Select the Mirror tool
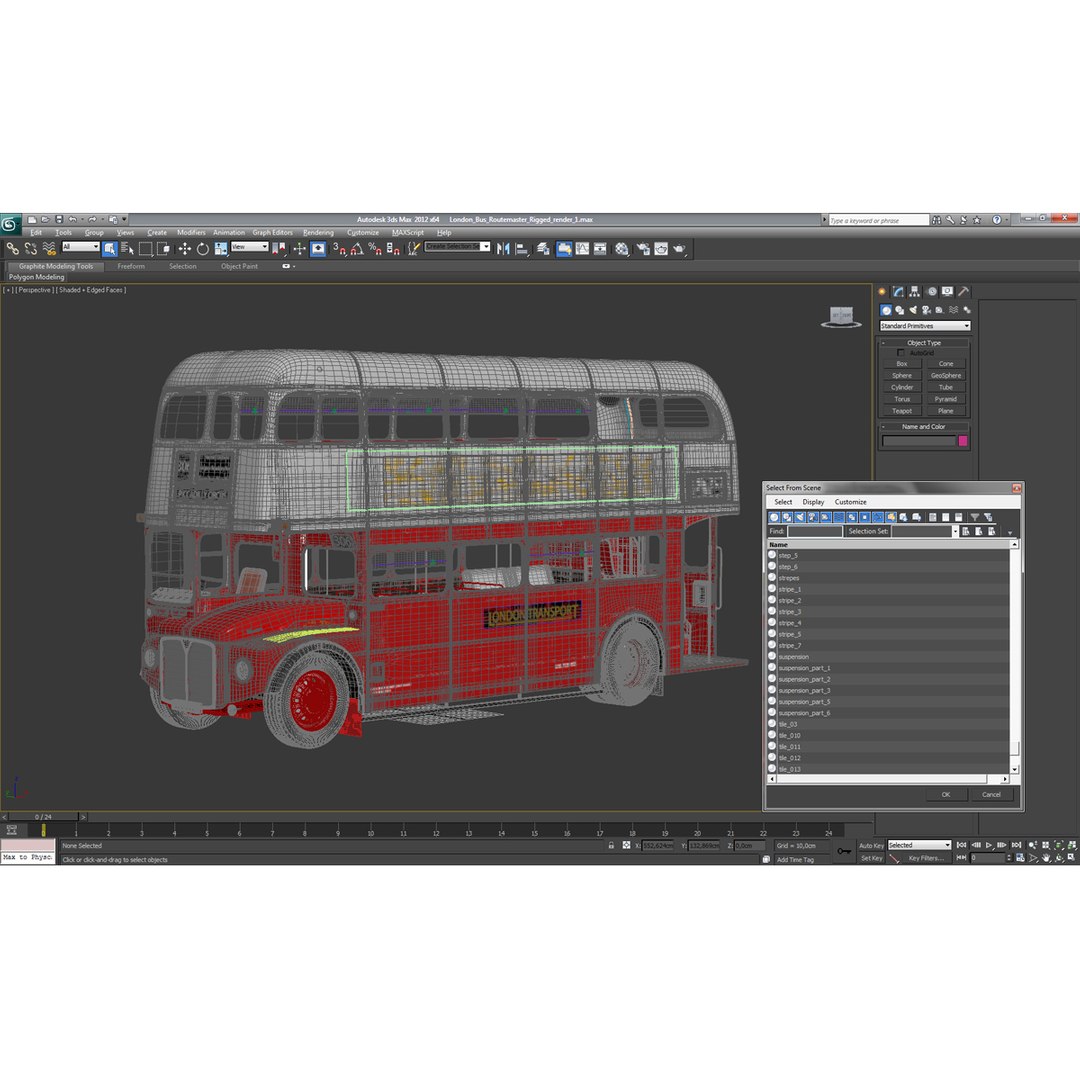Viewport: 1080px width, 1080px height. [x=503, y=249]
